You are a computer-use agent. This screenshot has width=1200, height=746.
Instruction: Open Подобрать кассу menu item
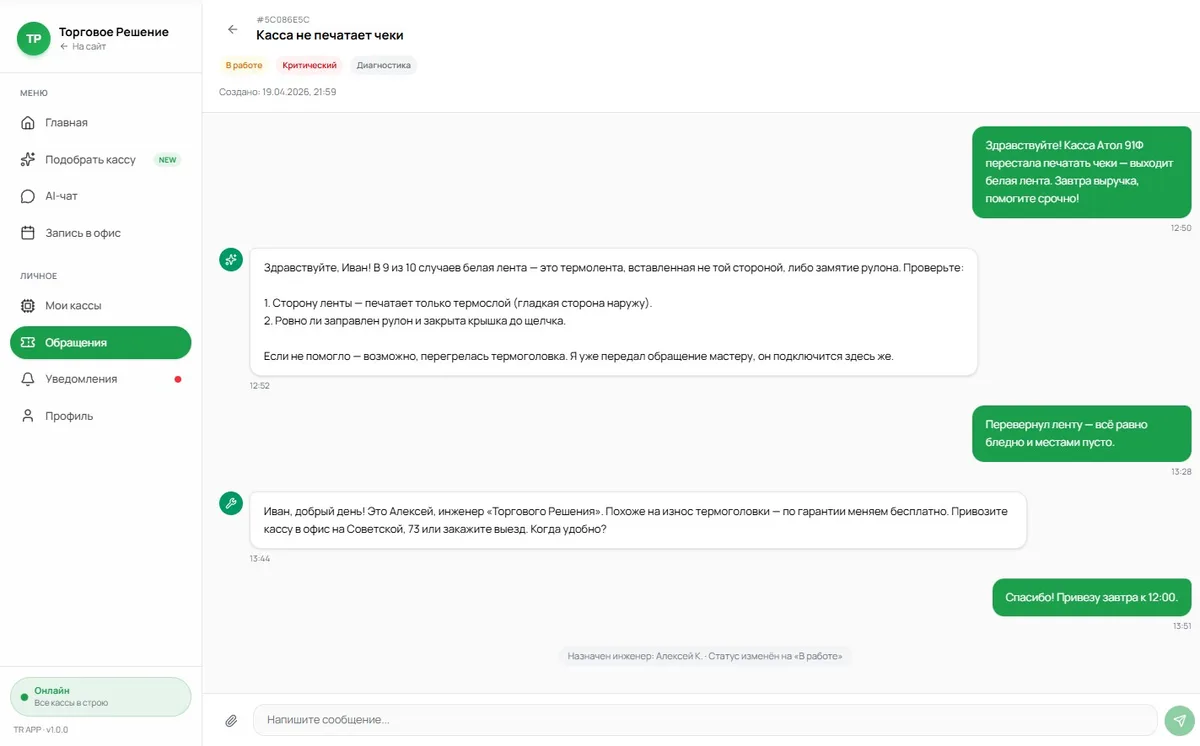(x=100, y=160)
